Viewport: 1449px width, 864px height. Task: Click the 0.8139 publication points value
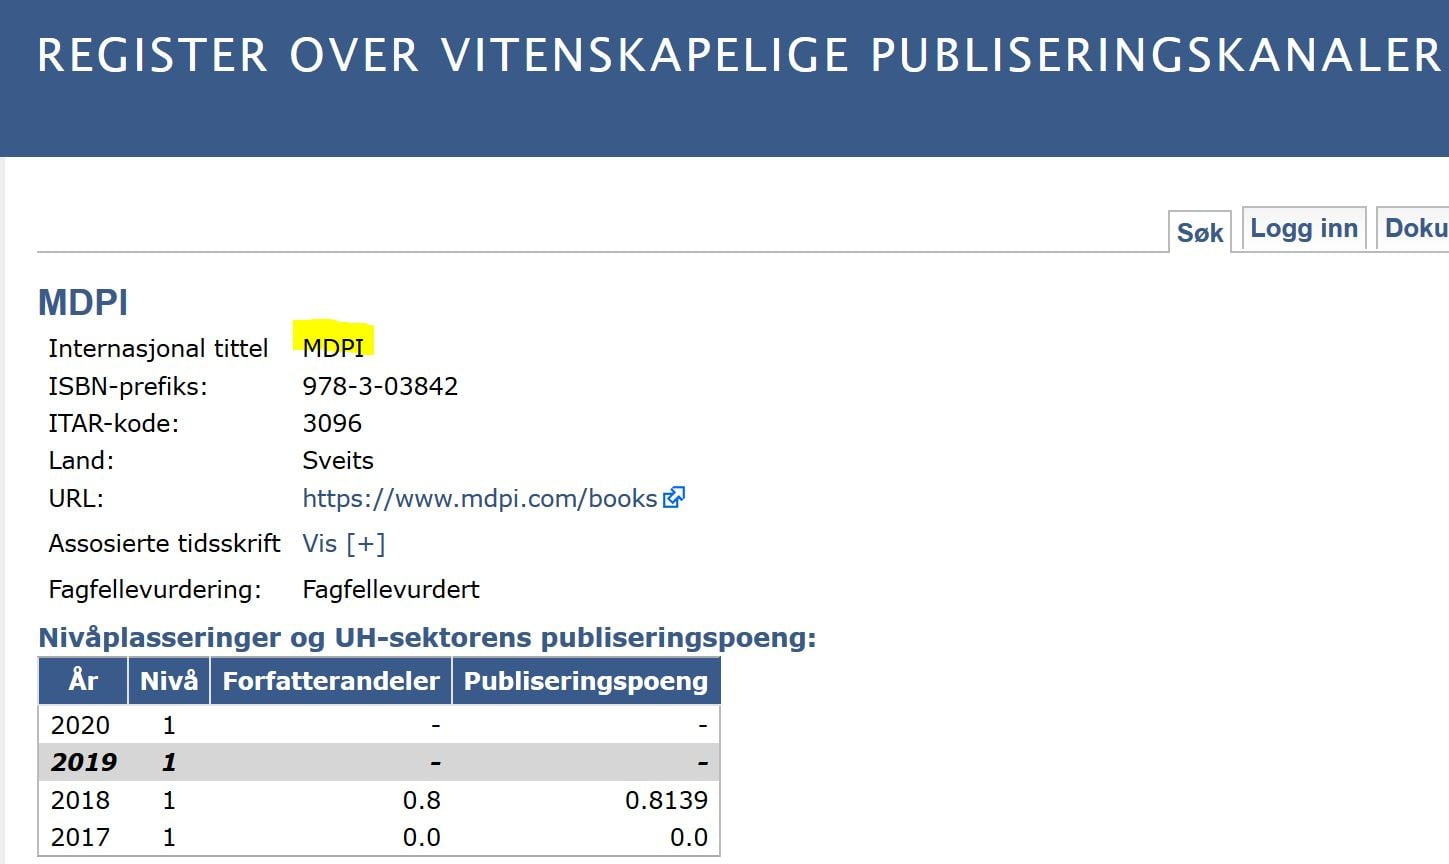click(666, 800)
